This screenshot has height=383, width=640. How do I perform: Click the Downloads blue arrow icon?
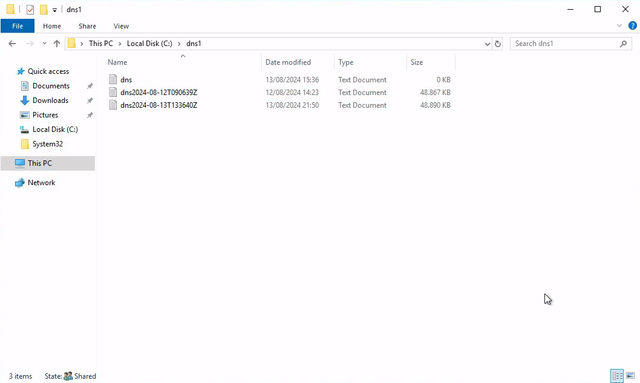tap(24, 100)
